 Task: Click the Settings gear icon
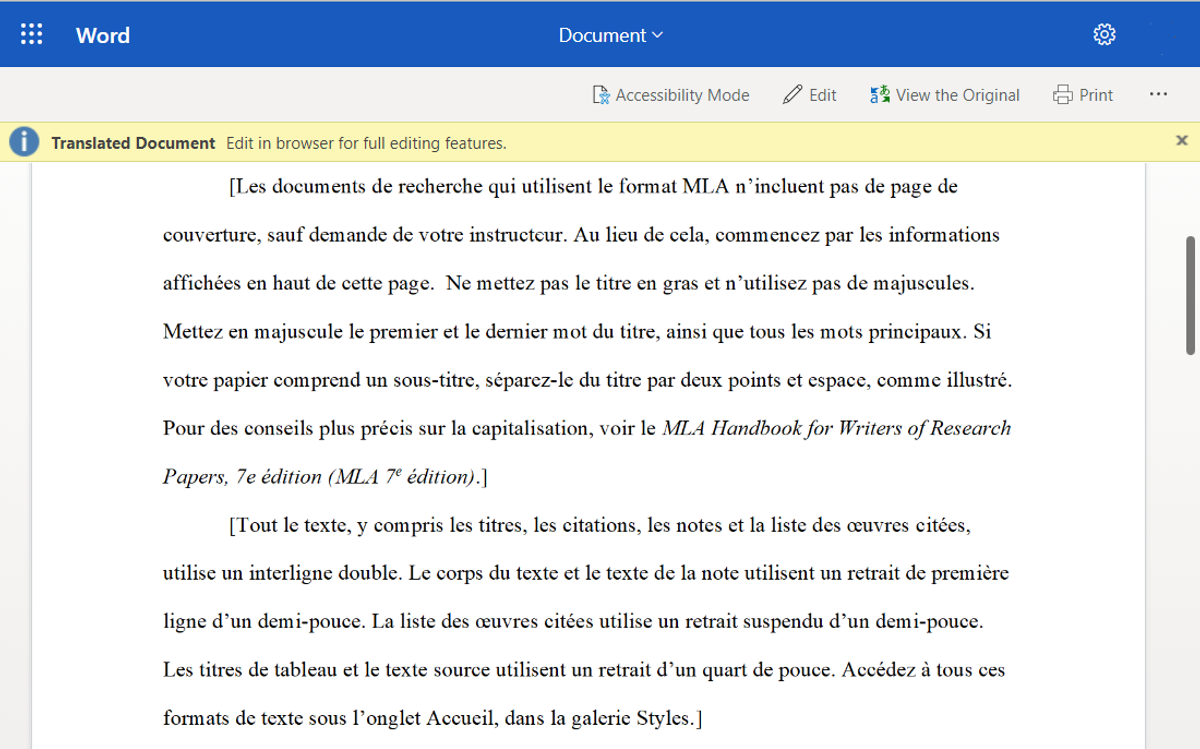(1104, 33)
